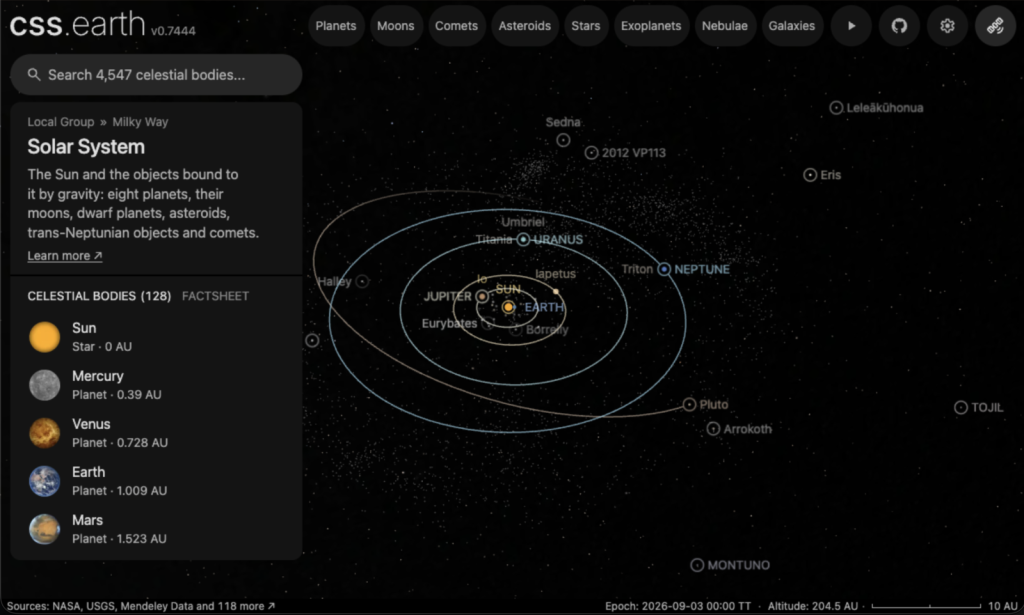Switch to the Celestial Bodies tab
The height and width of the screenshot is (615, 1024).
click(99, 296)
